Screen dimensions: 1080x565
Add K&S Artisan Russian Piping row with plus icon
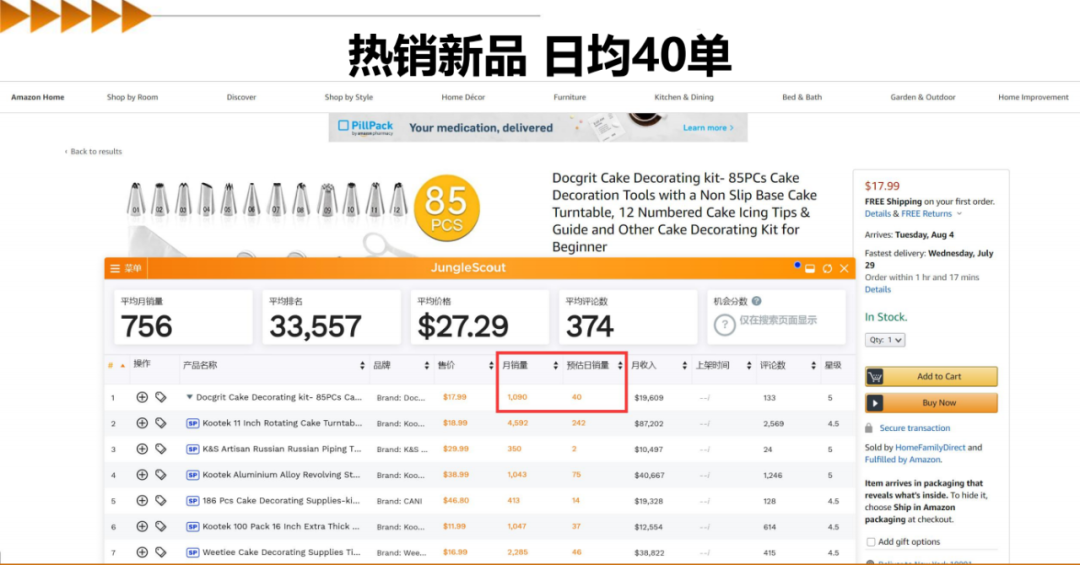(x=142, y=449)
